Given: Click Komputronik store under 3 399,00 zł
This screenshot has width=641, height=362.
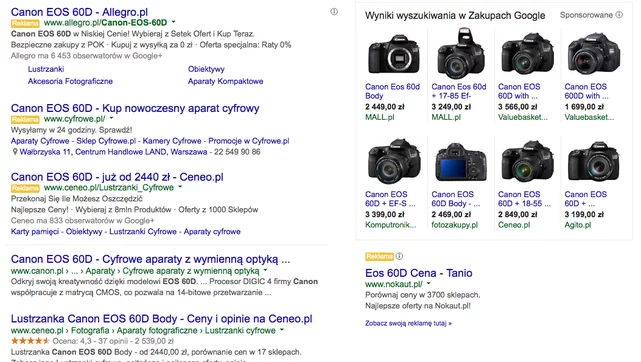Looking at the screenshot, I should [x=390, y=225].
